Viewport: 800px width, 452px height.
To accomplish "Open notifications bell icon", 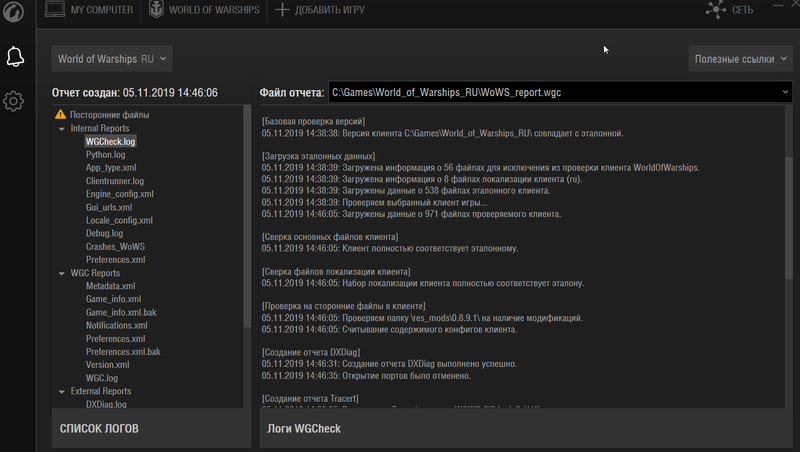I will point(15,57).
